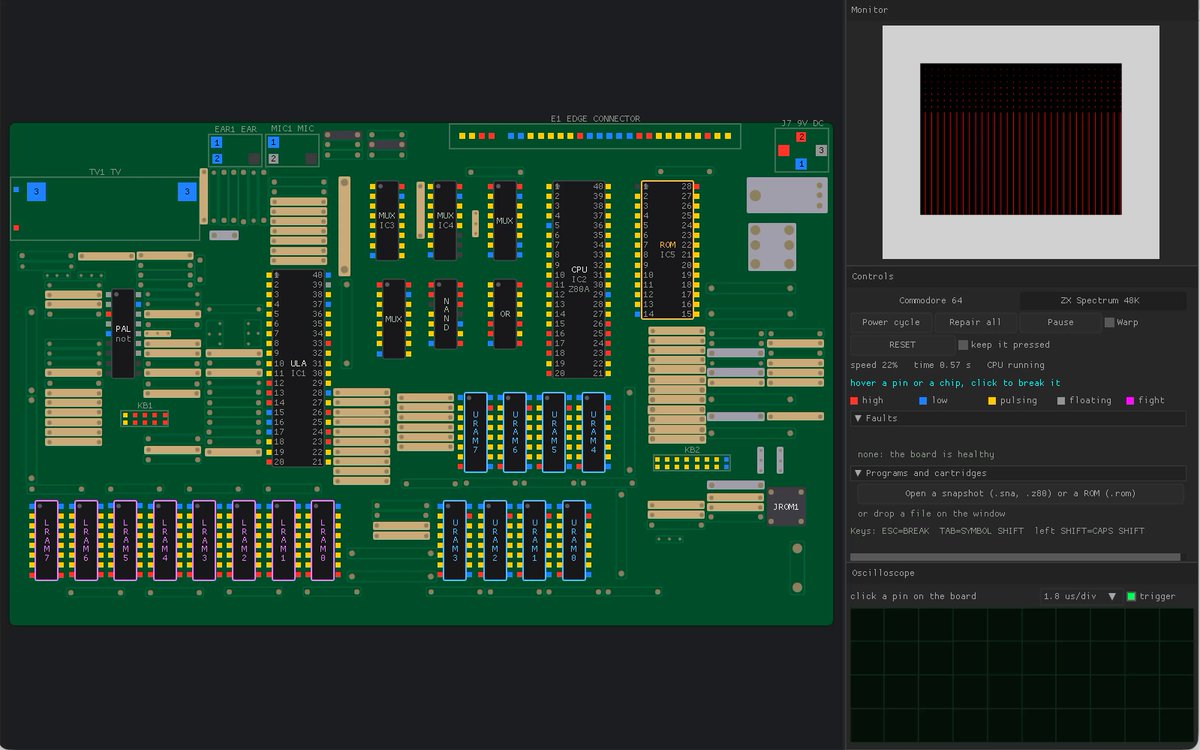Click the Controls panel horizontal scrollbar
This screenshot has height=750, width=1200.
point(1014,557)
